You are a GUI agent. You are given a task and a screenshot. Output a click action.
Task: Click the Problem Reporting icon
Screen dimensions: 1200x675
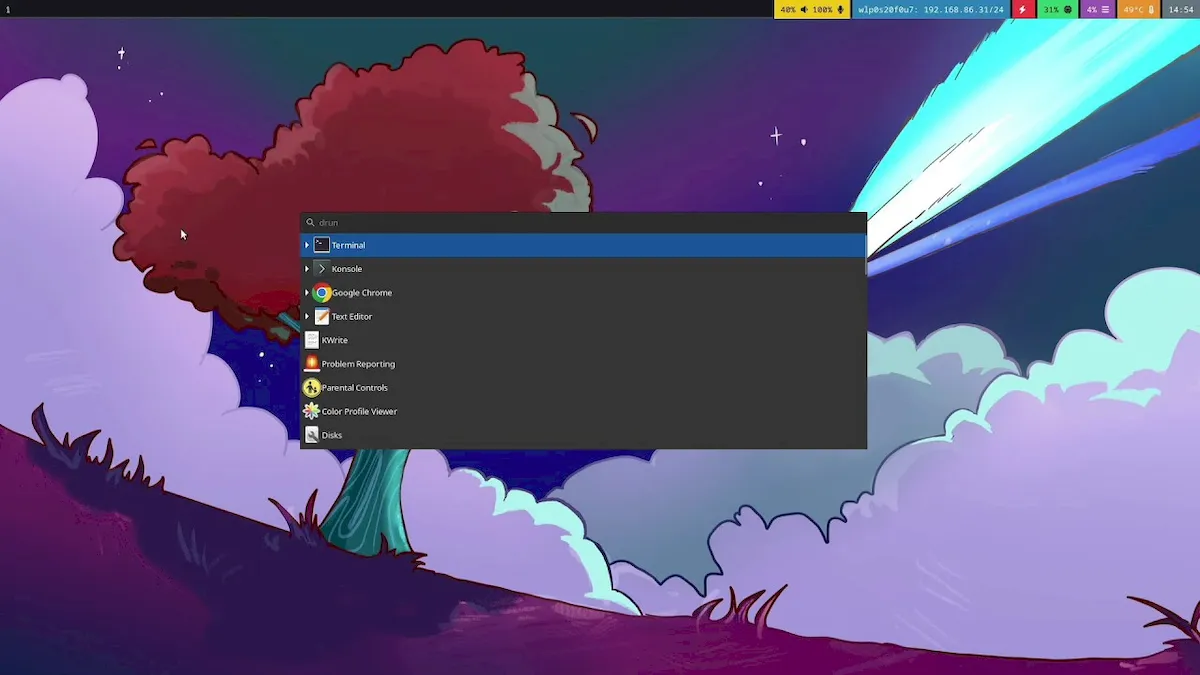tap(311, 364)
